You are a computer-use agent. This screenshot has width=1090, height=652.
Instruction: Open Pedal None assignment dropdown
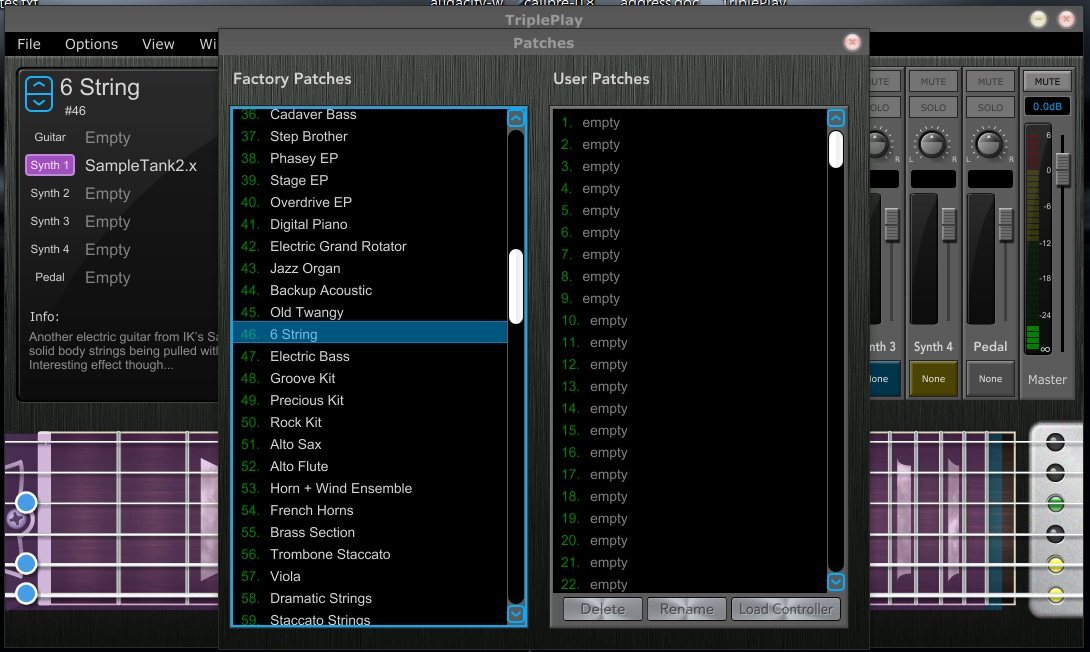point(990,379)
